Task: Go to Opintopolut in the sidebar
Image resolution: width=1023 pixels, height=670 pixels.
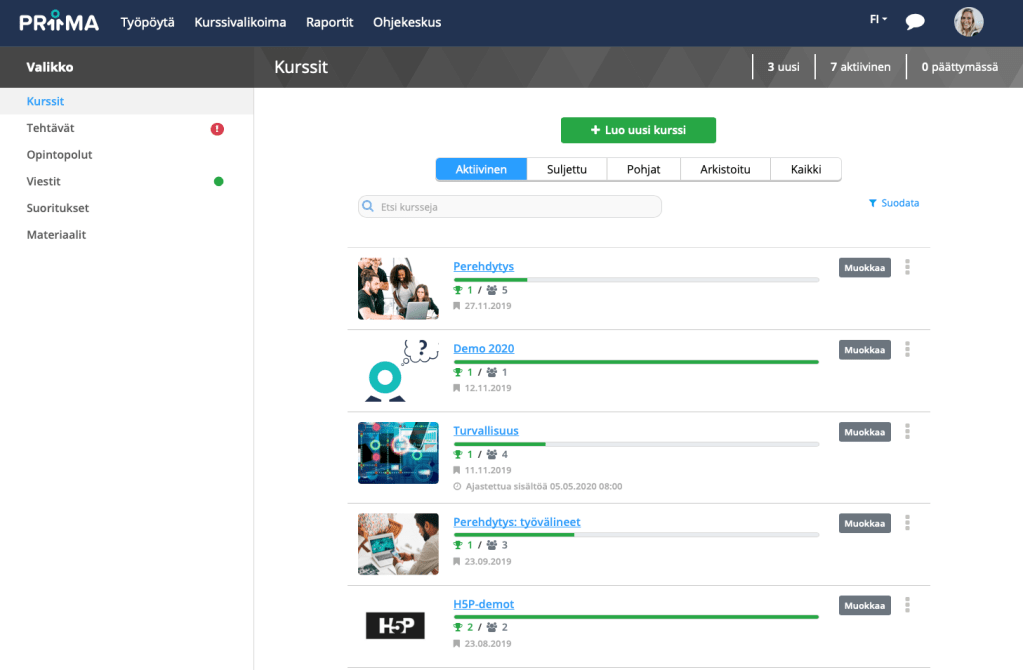Action: click(59, 155)
